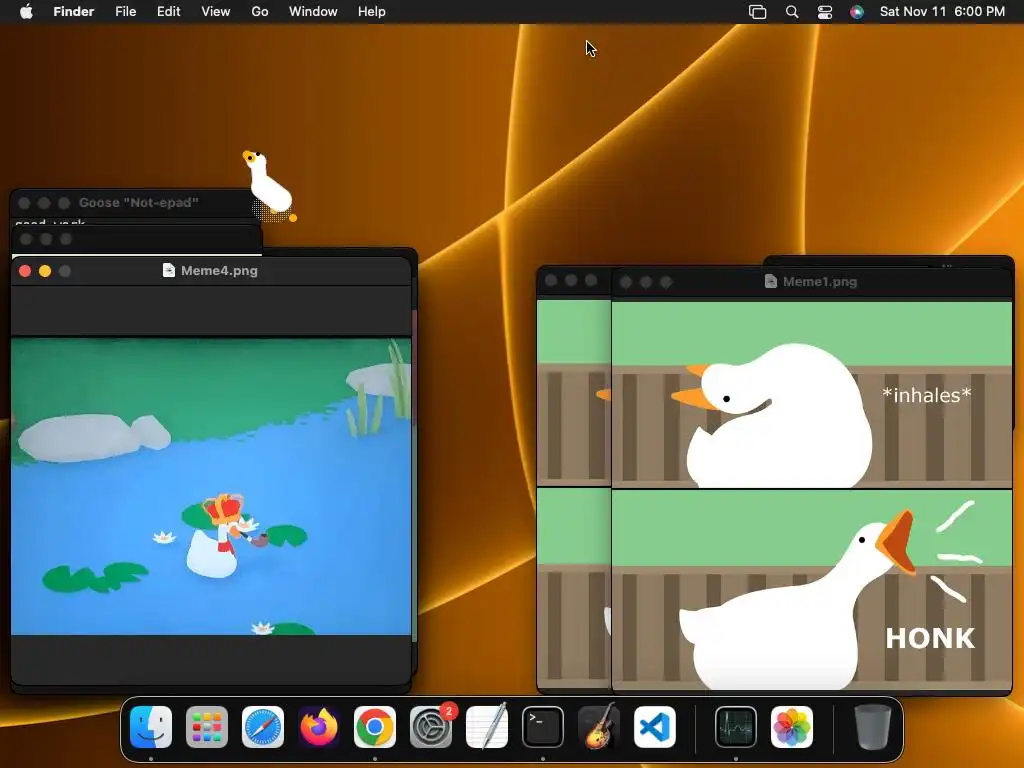Open the File menu
This screenshot has height=768, width=1024.
[x=125, y=12]
